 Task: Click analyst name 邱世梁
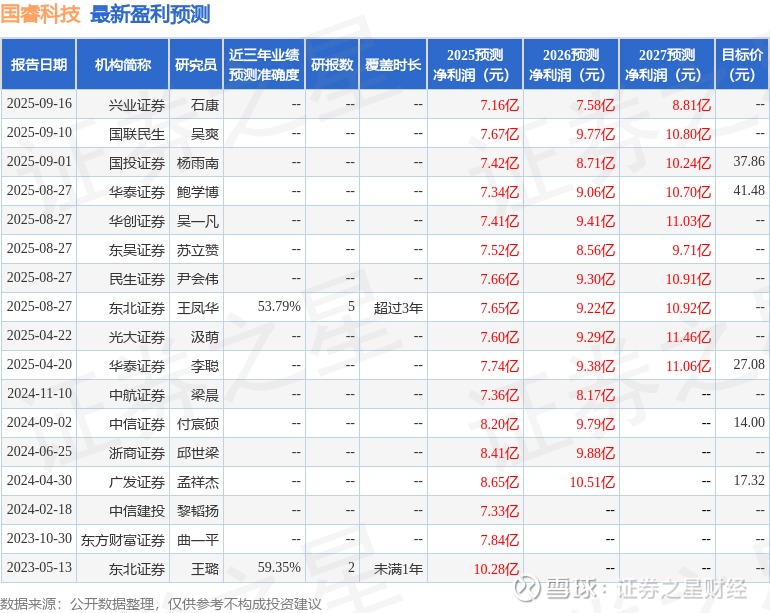(197, 453)
